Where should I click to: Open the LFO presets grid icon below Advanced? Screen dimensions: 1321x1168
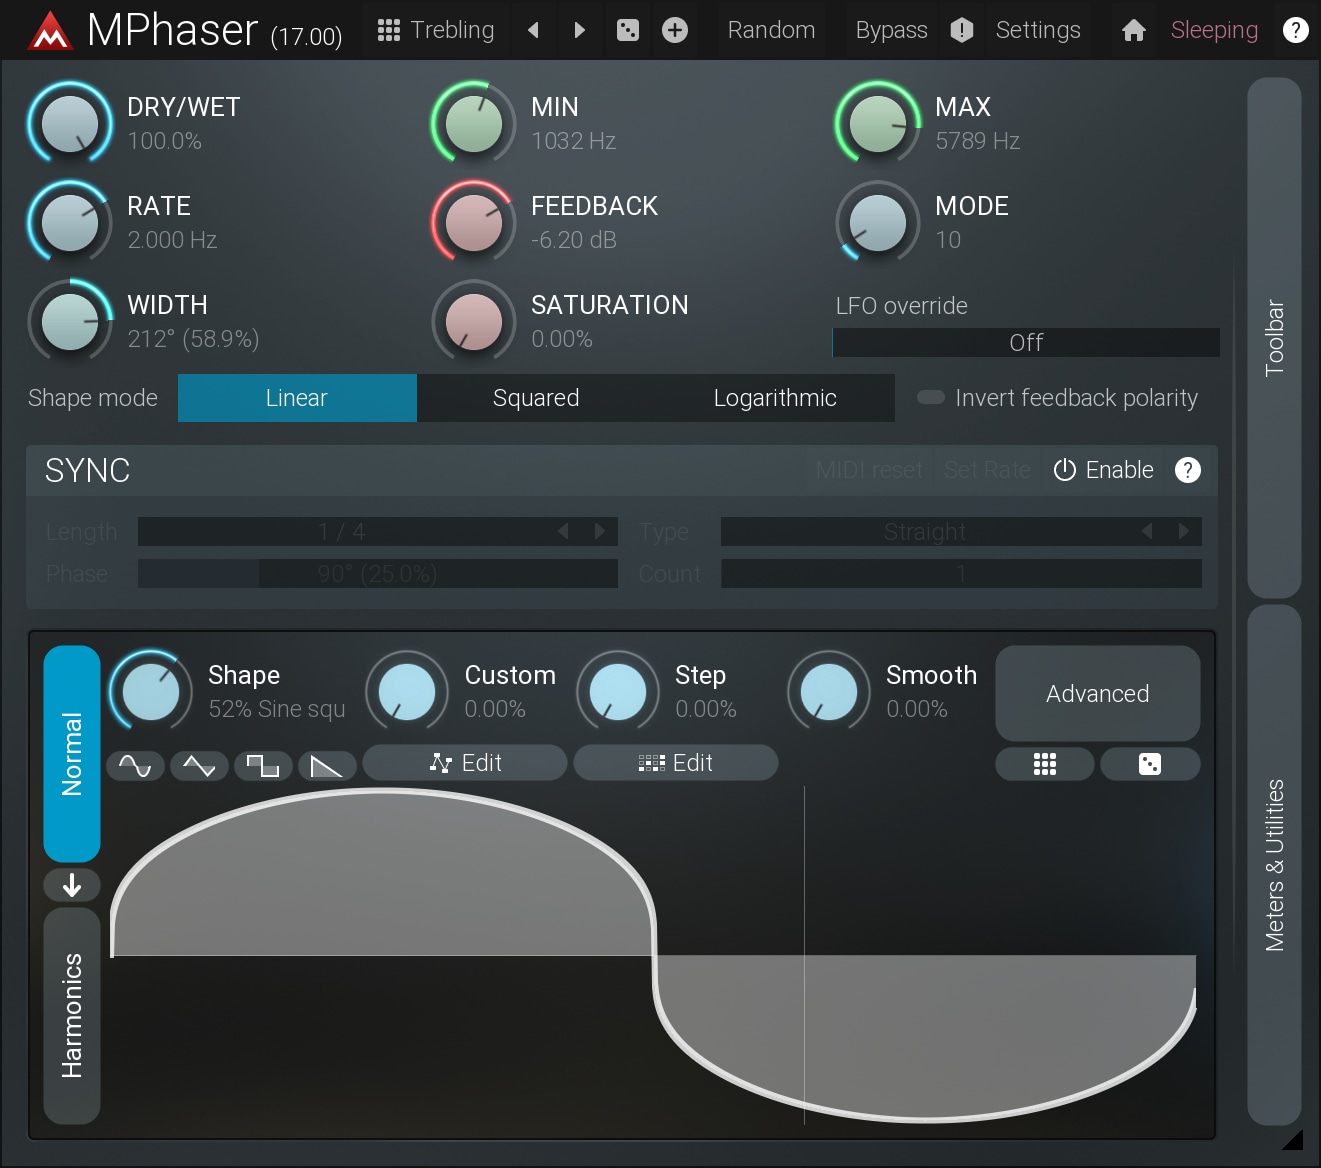point(1044,765)
